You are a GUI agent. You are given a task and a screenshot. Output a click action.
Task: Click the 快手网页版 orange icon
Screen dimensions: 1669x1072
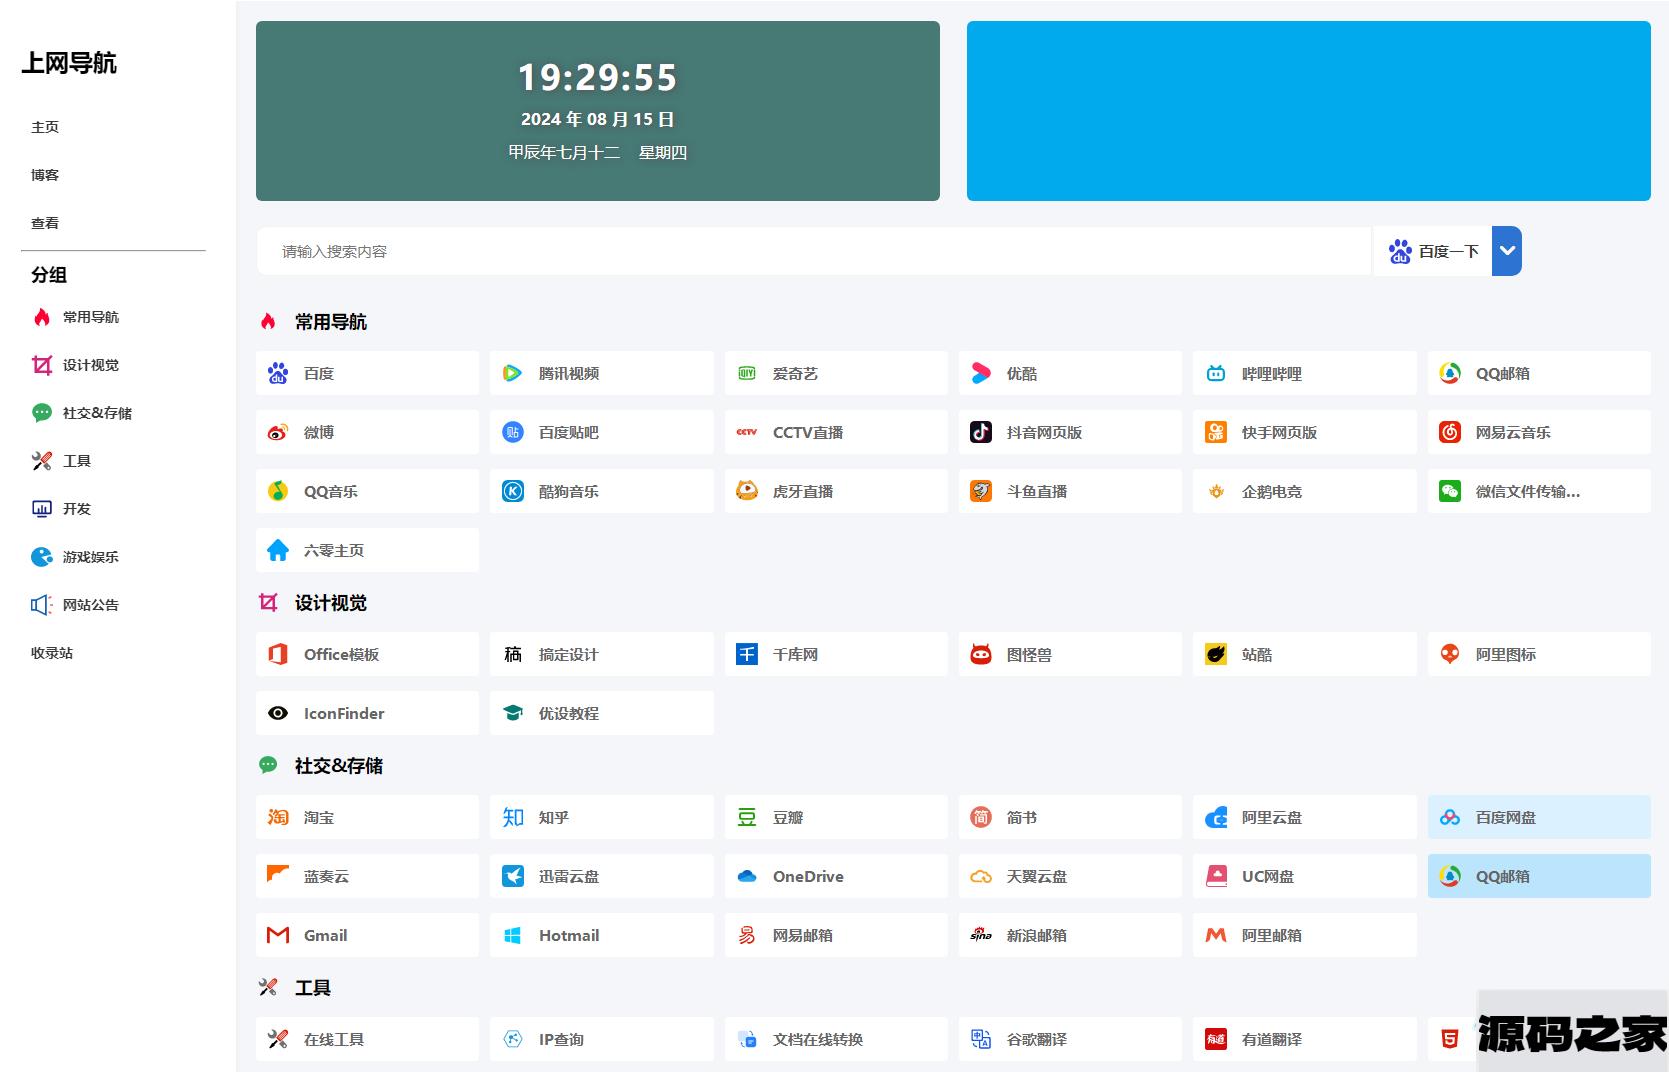1216,432
